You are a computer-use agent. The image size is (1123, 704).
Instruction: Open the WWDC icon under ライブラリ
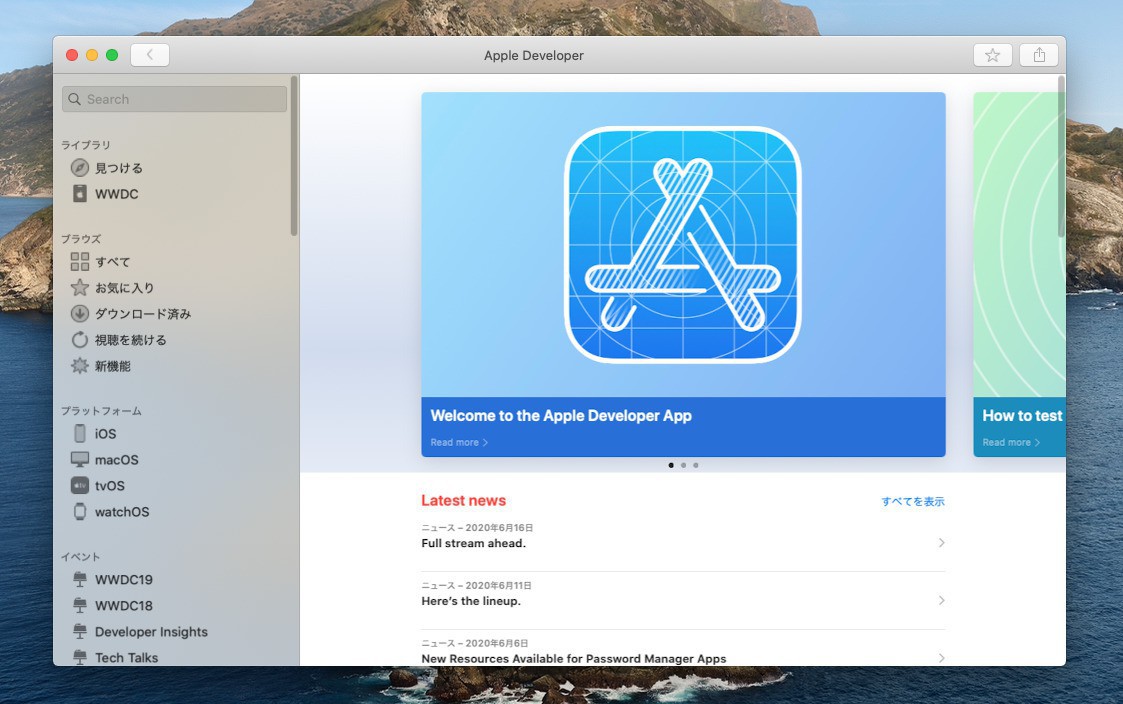point(79,193)
